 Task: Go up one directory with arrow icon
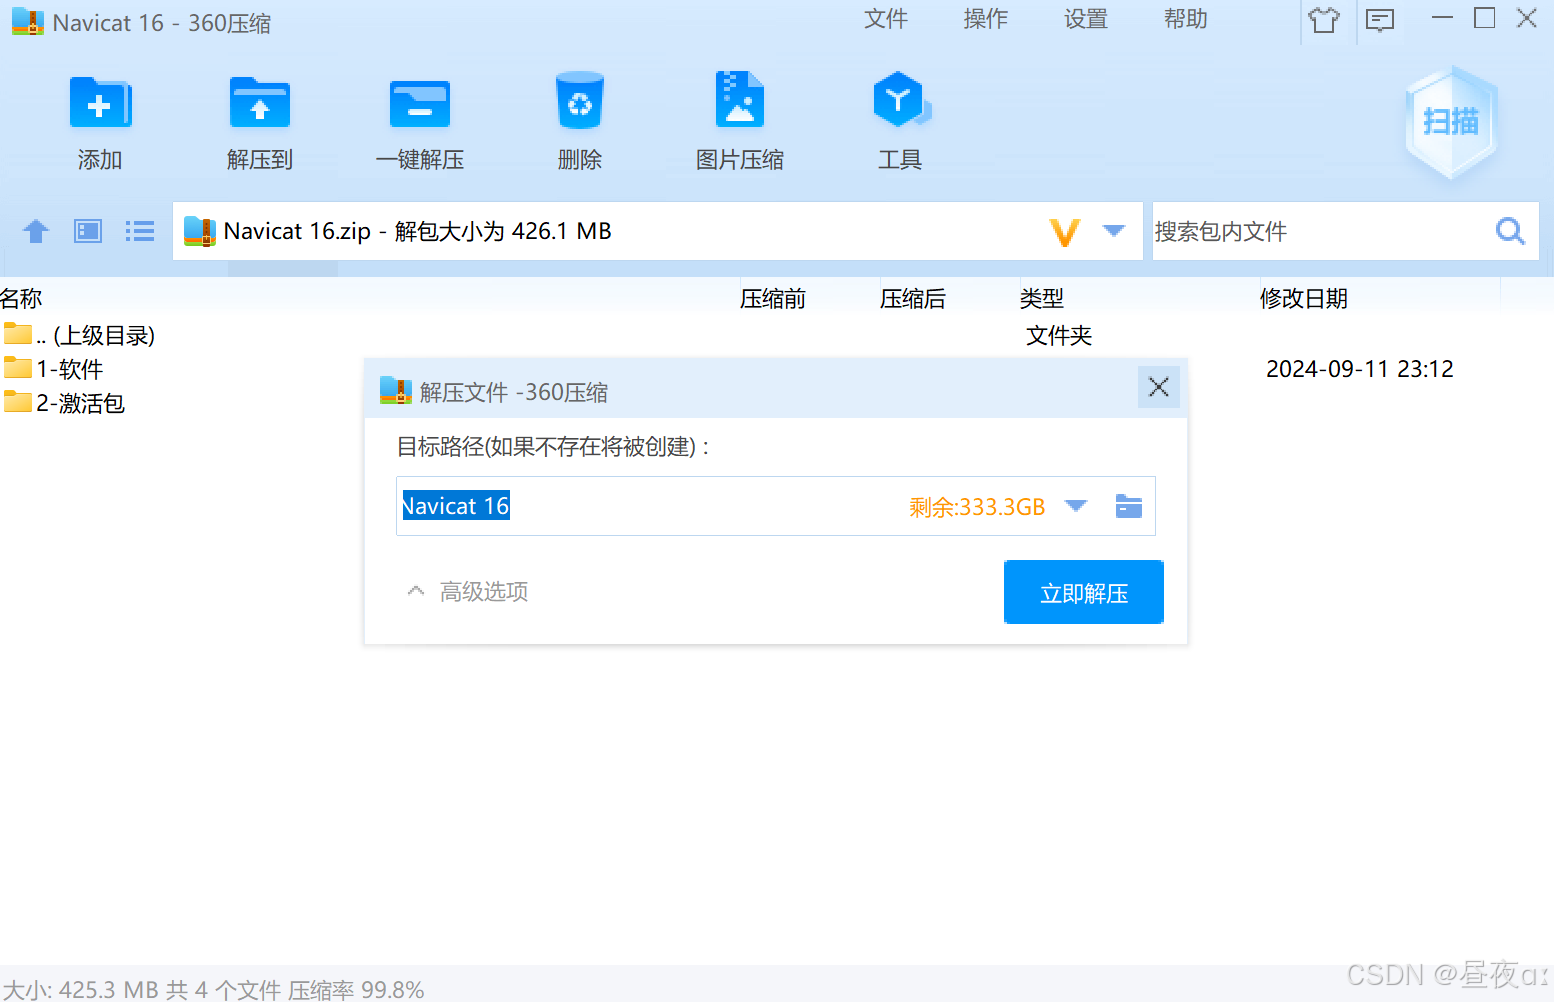36,231
